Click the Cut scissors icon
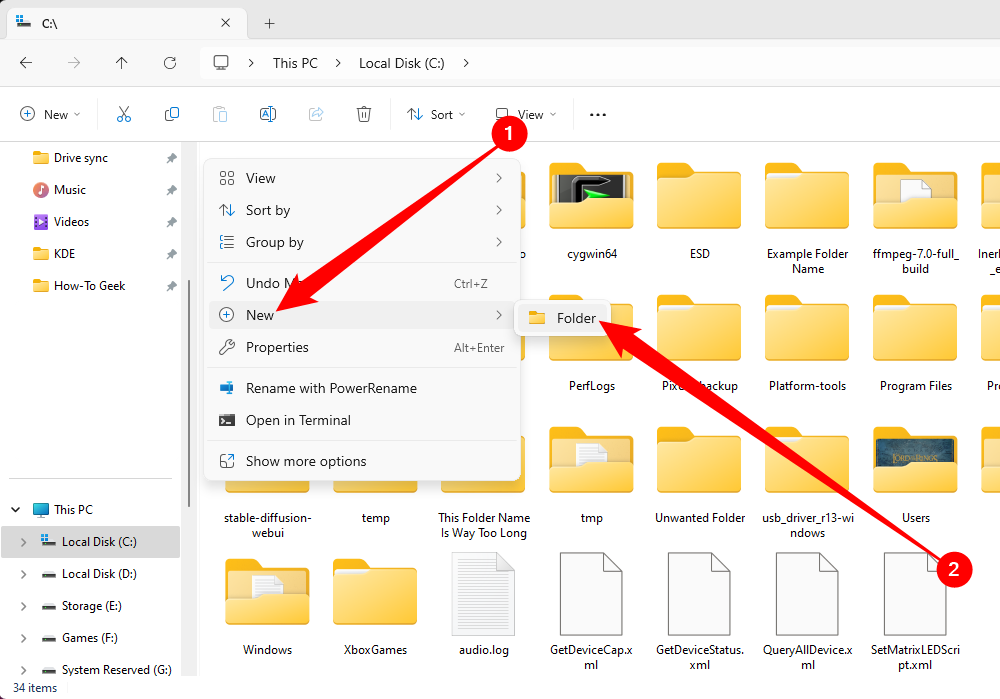This screenshot has width=1000, height=699. click(x=124, y=114)
